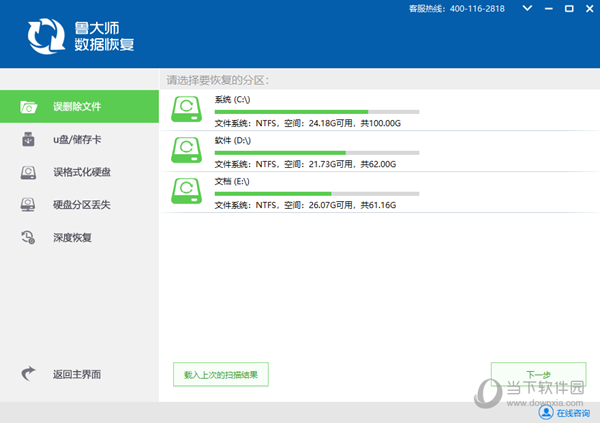
Task: Click the 下一步 button
Action: coord(538,374)
